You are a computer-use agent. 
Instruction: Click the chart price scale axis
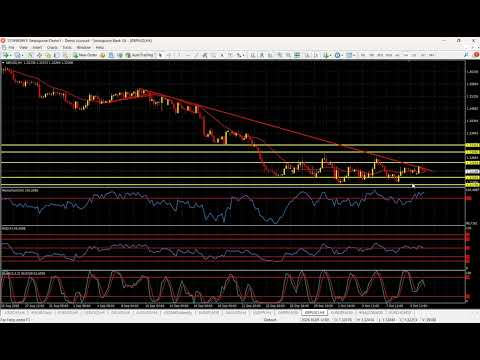tap(472, 123)
